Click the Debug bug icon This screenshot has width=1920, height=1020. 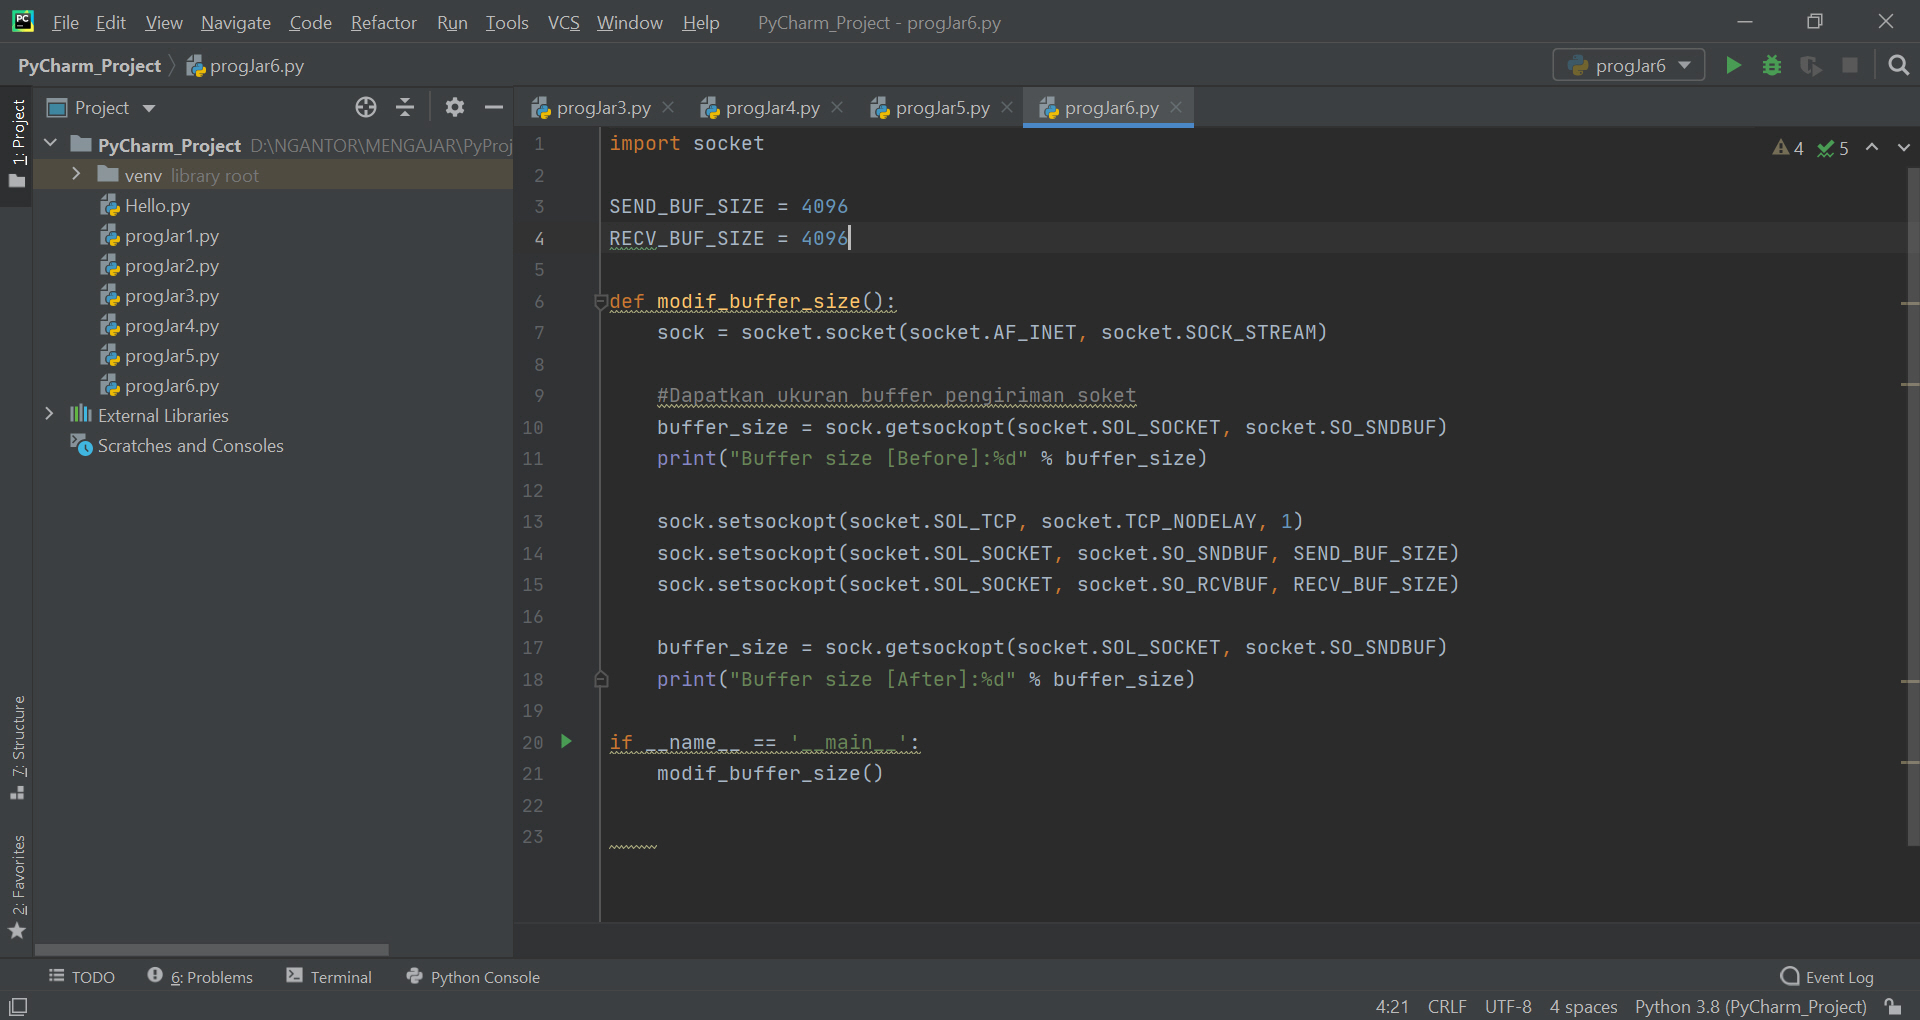tap(1771, 66)
